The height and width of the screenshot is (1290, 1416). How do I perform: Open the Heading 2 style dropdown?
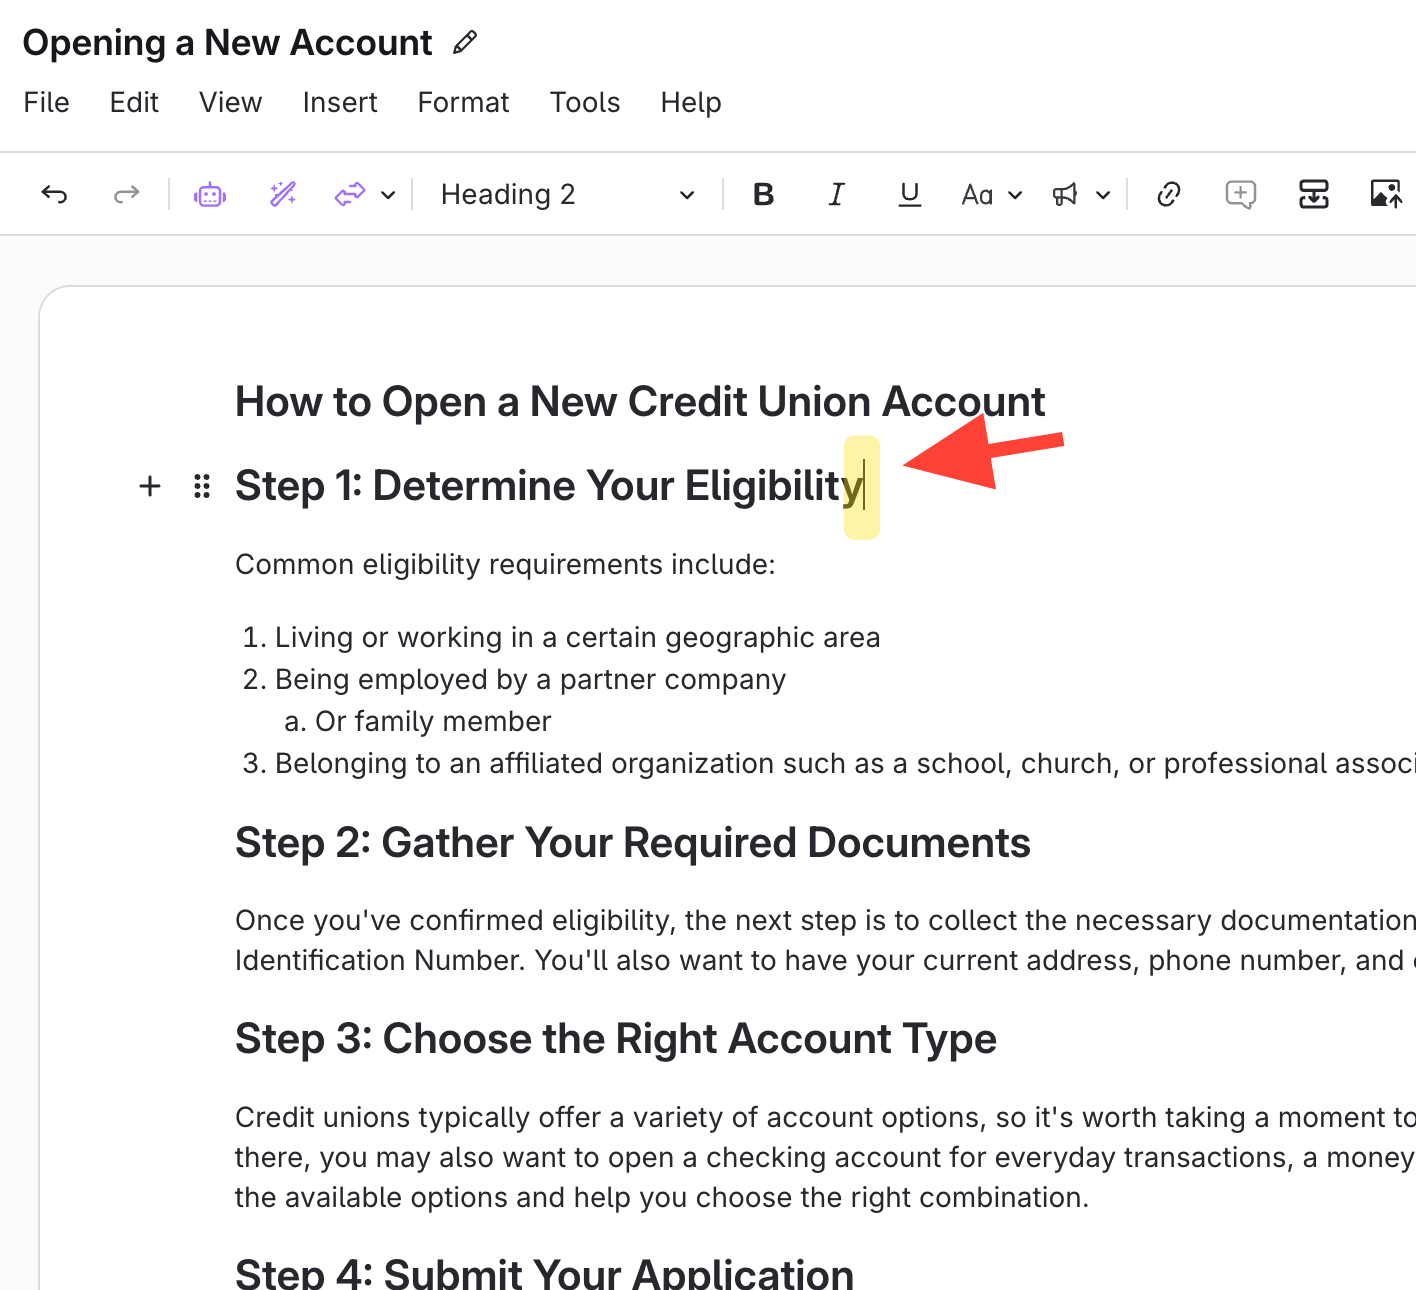click(566, 195)
